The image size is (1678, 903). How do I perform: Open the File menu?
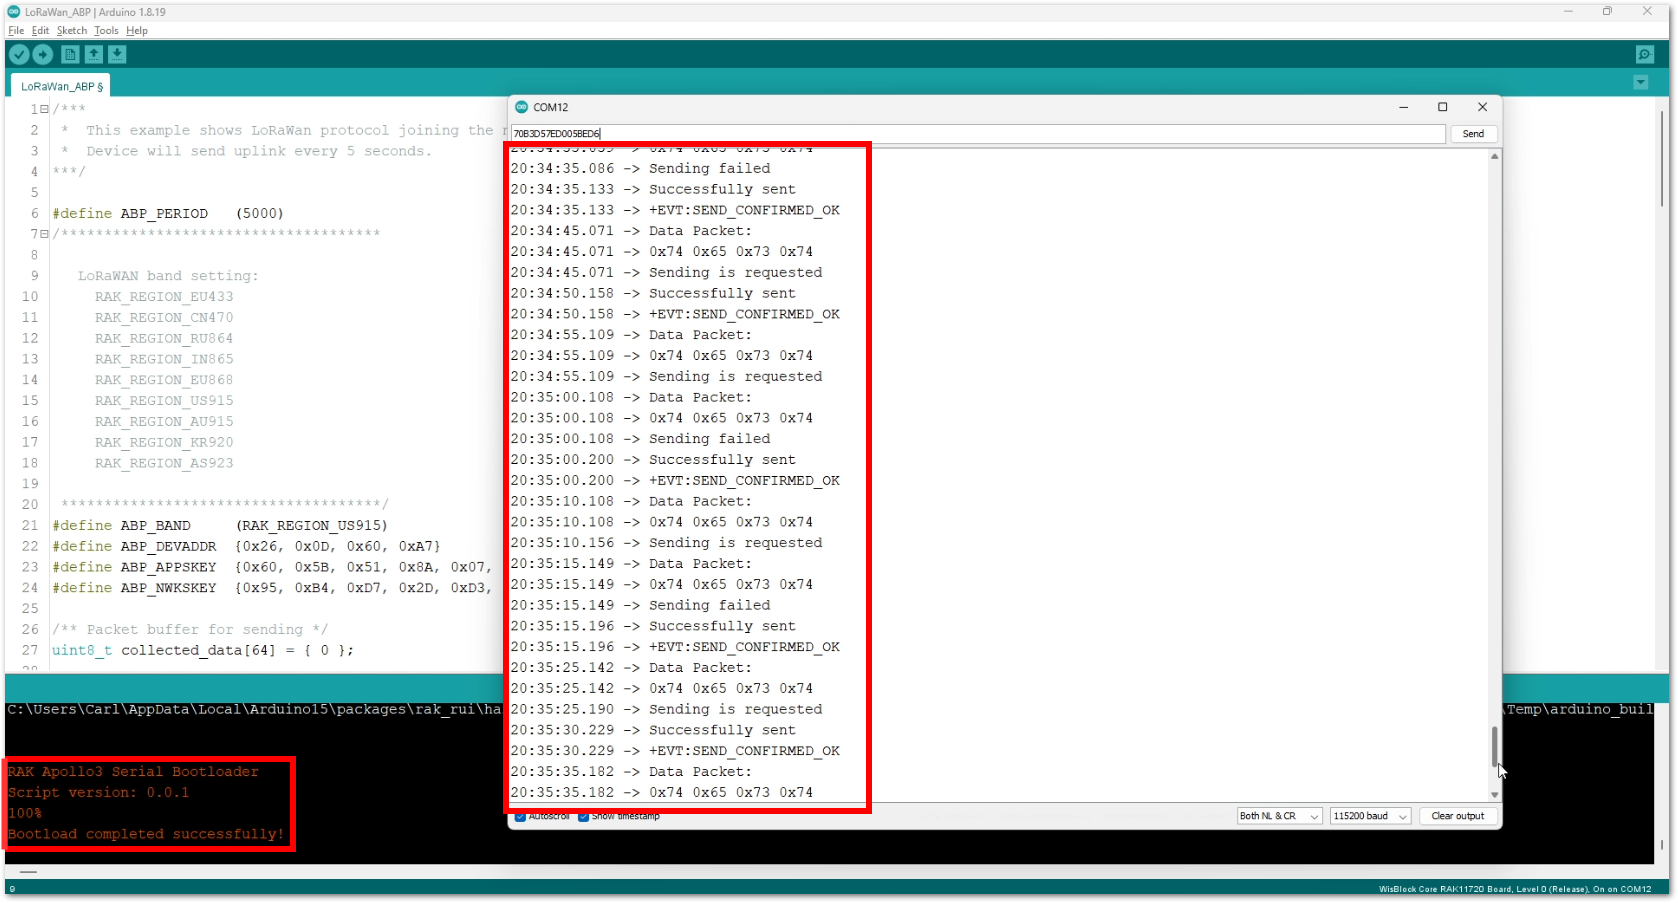16,31
